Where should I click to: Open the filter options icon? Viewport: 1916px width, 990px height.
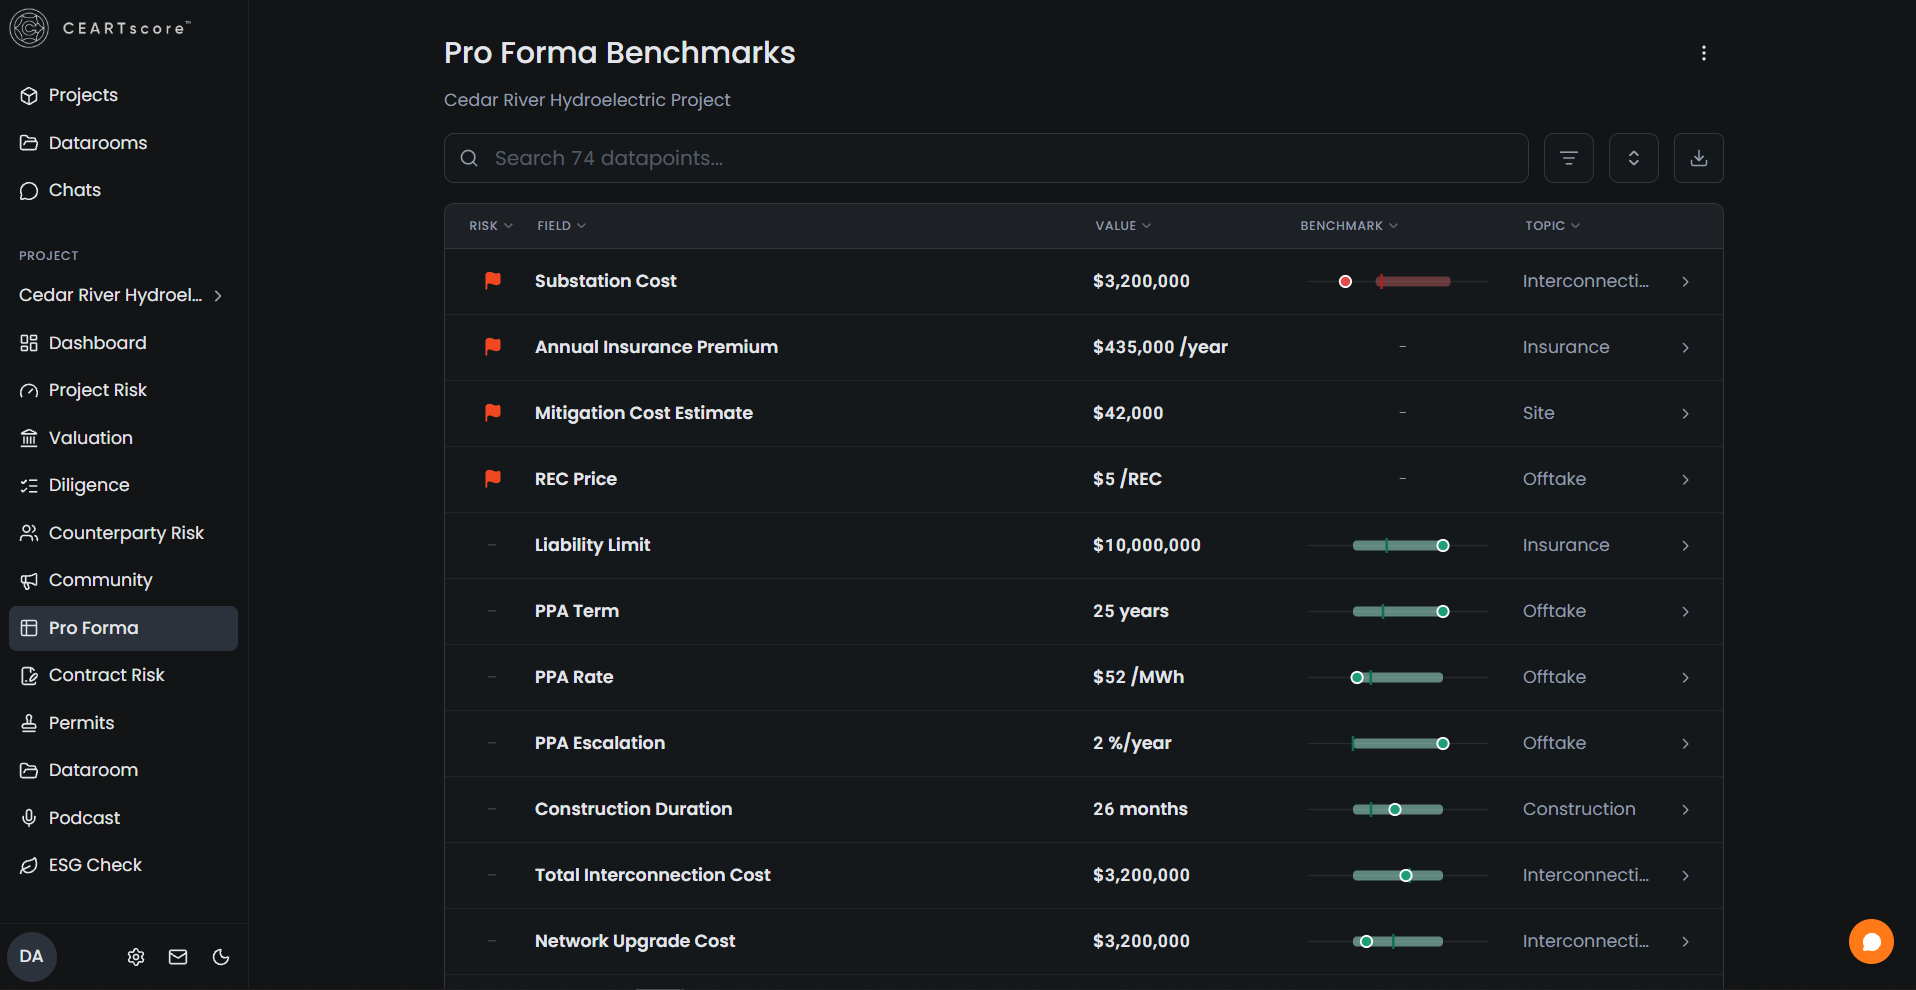click(x=1569, y=158)
